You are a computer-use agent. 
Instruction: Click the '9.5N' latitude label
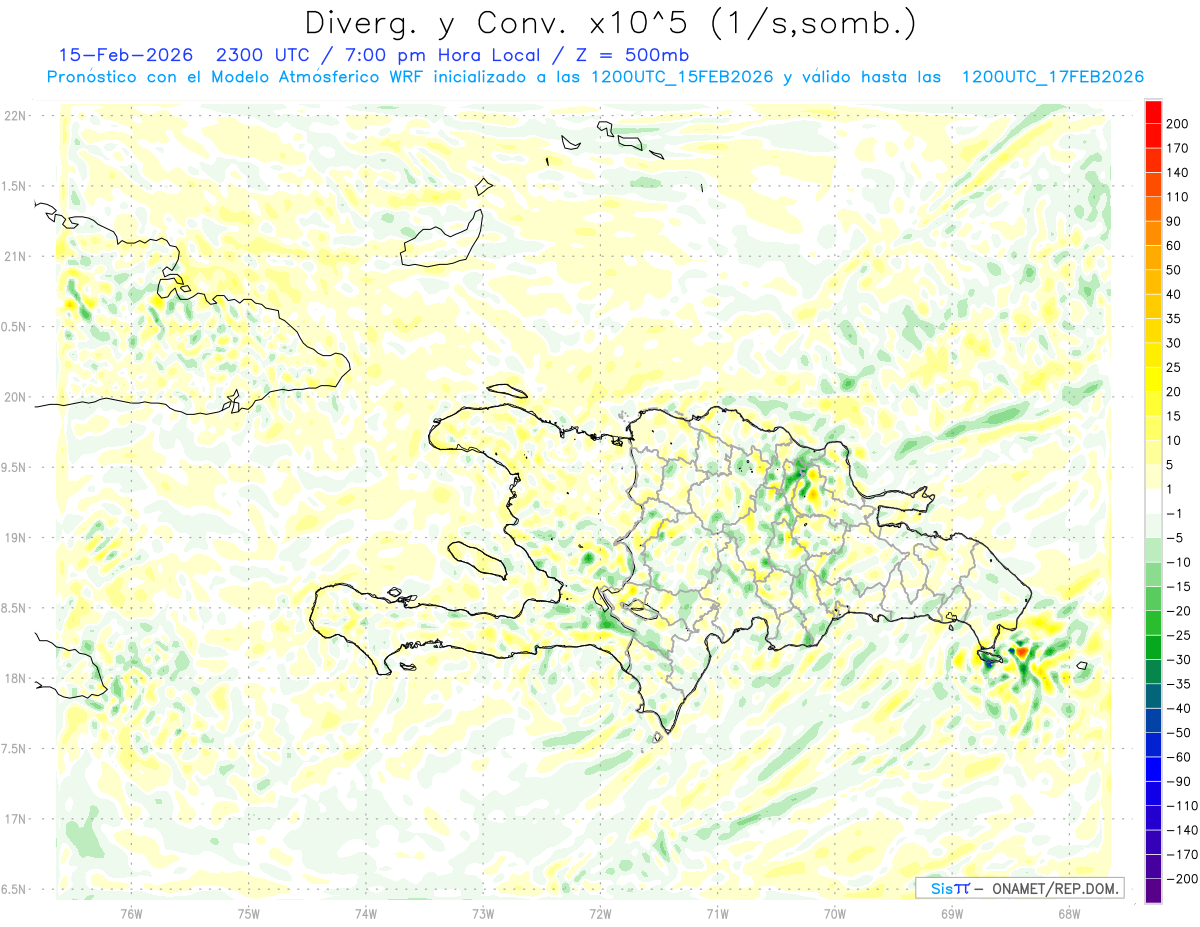[x=15, y=468]
